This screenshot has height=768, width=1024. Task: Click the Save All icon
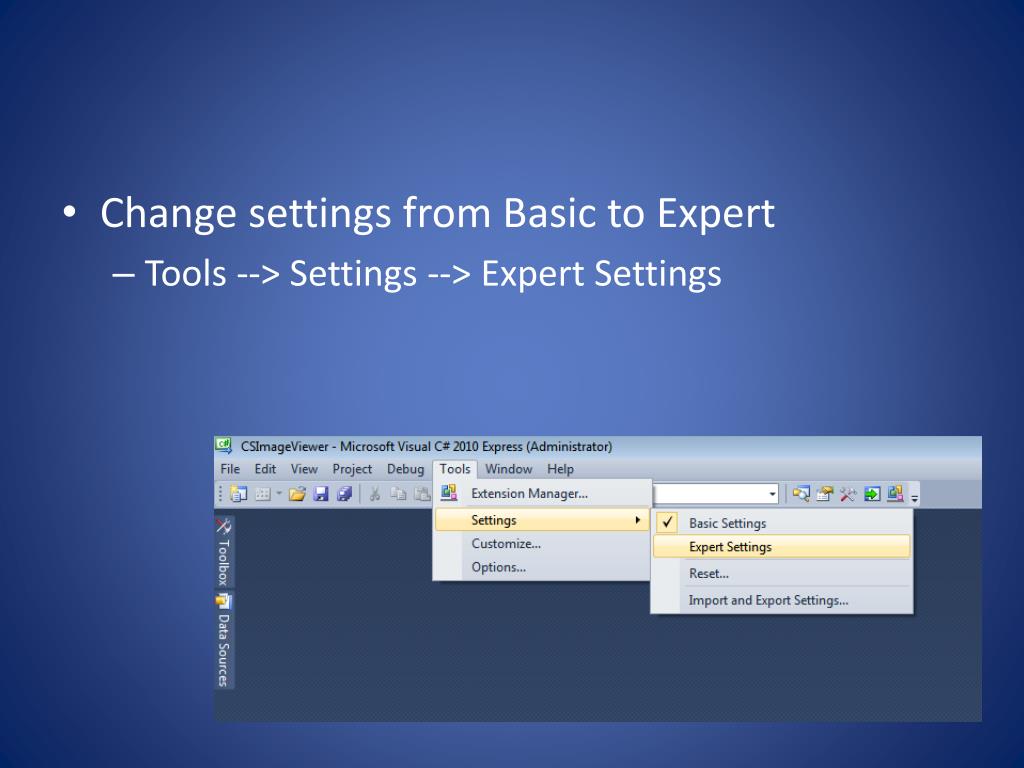pos(343,493)
